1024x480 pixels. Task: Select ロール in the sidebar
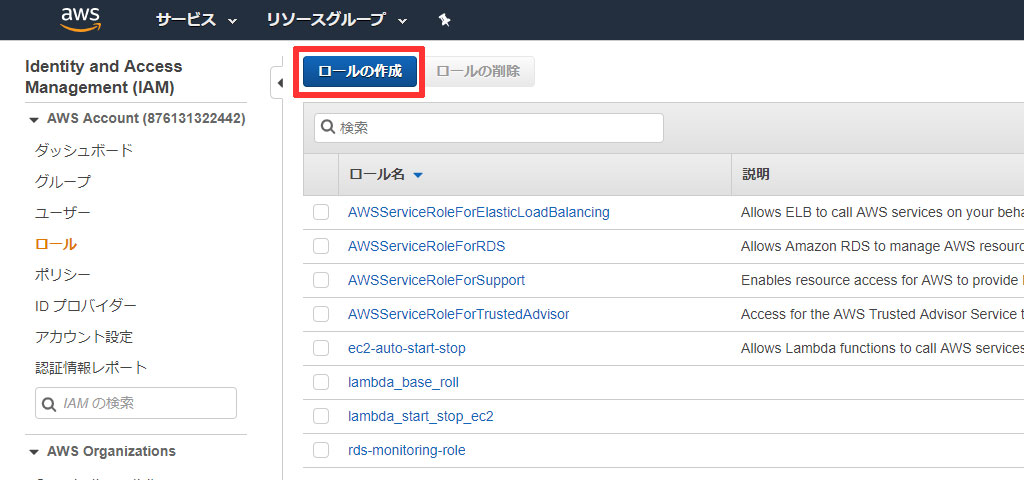pyautogui.click(x=56, y=244)
